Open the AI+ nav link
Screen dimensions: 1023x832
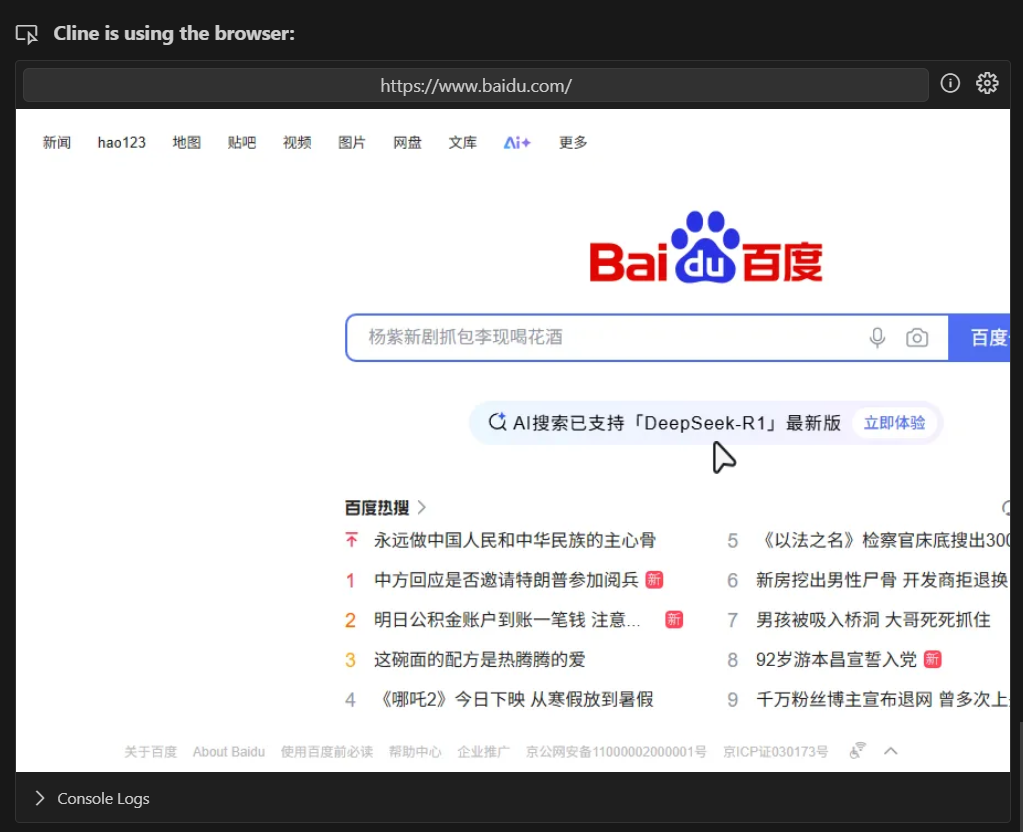(x=517, y=142)
